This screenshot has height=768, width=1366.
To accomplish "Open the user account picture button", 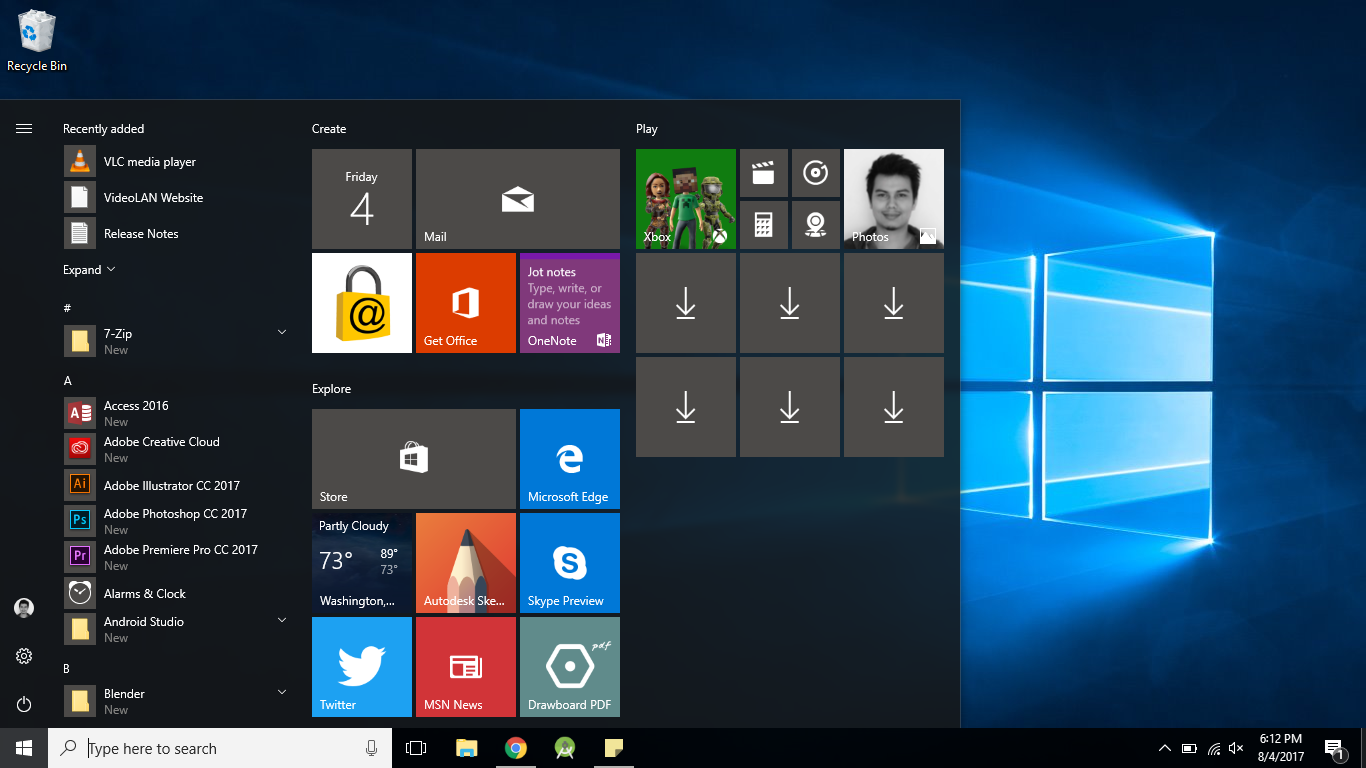I will (24, 607).
